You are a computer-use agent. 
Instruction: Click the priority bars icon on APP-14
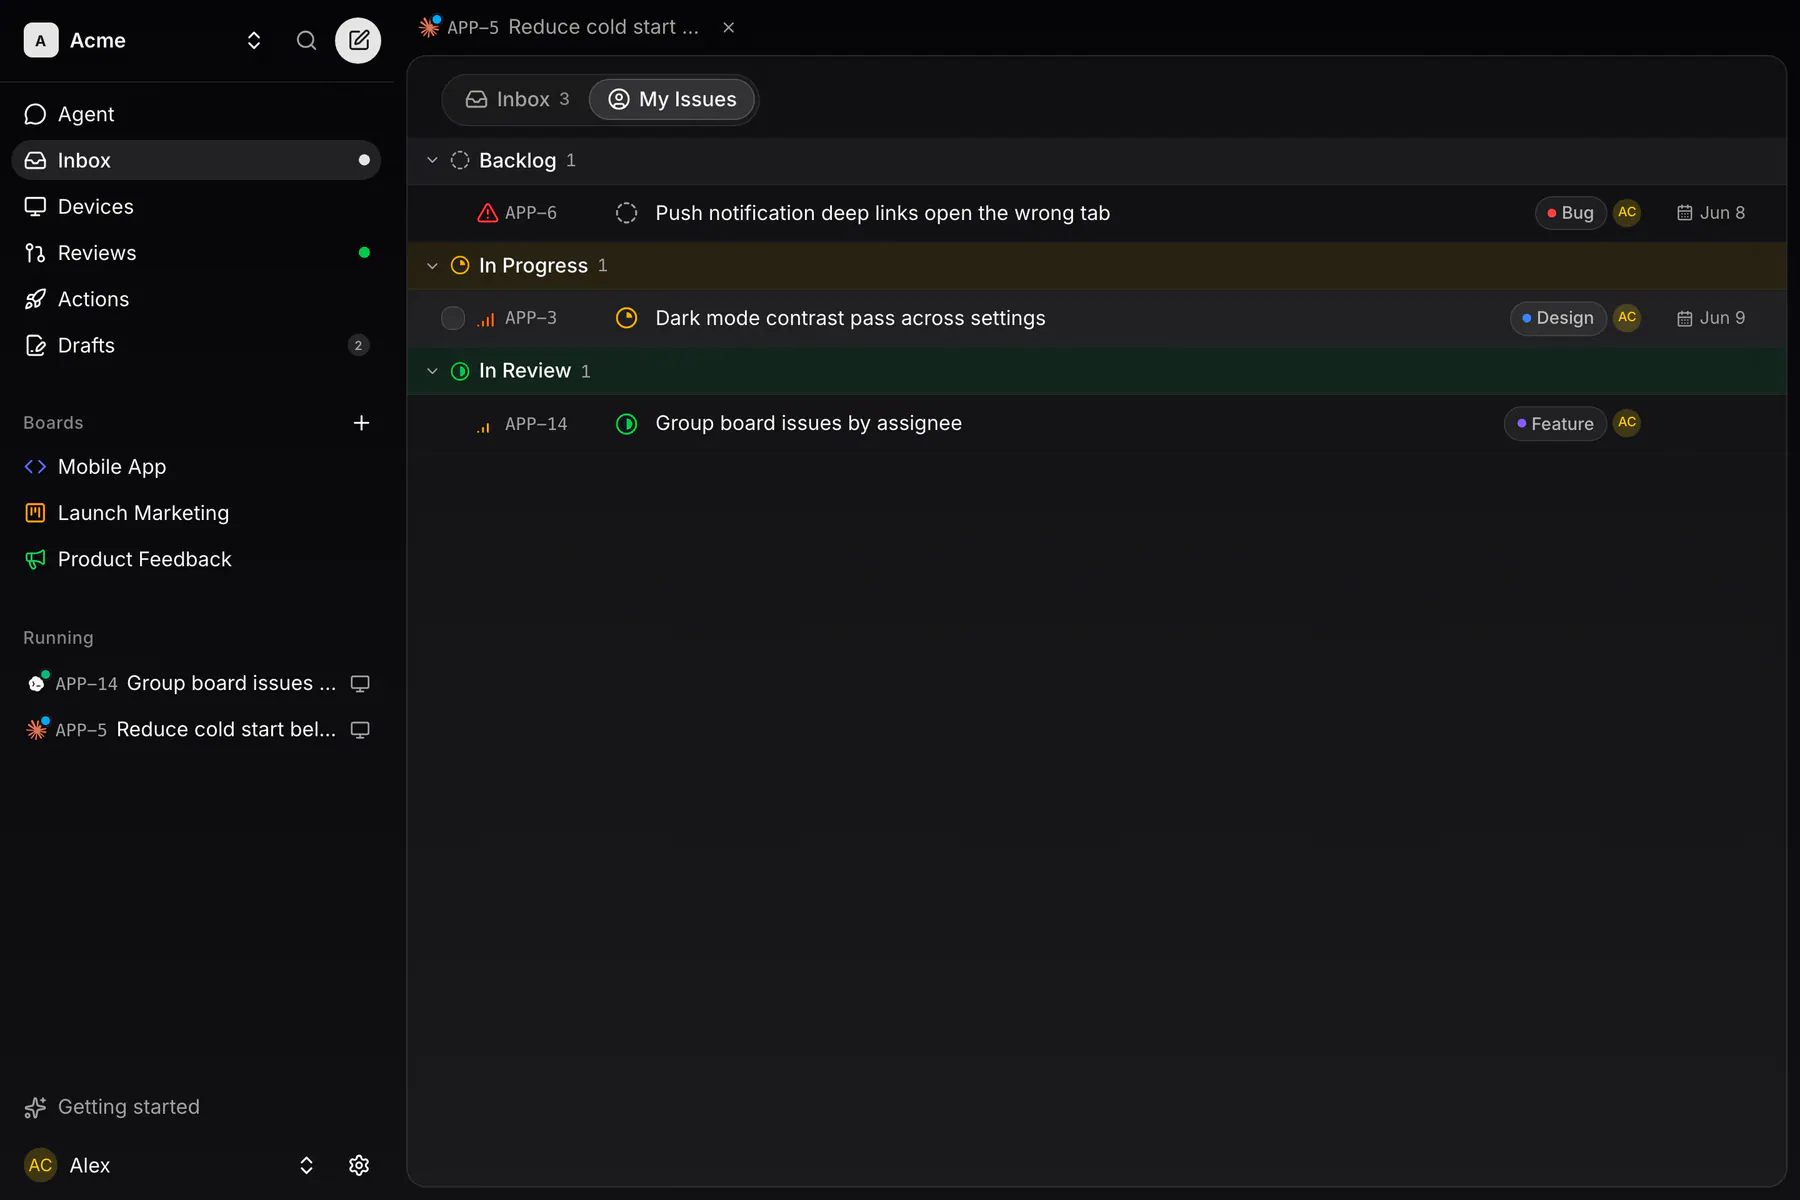pos(484,425)
